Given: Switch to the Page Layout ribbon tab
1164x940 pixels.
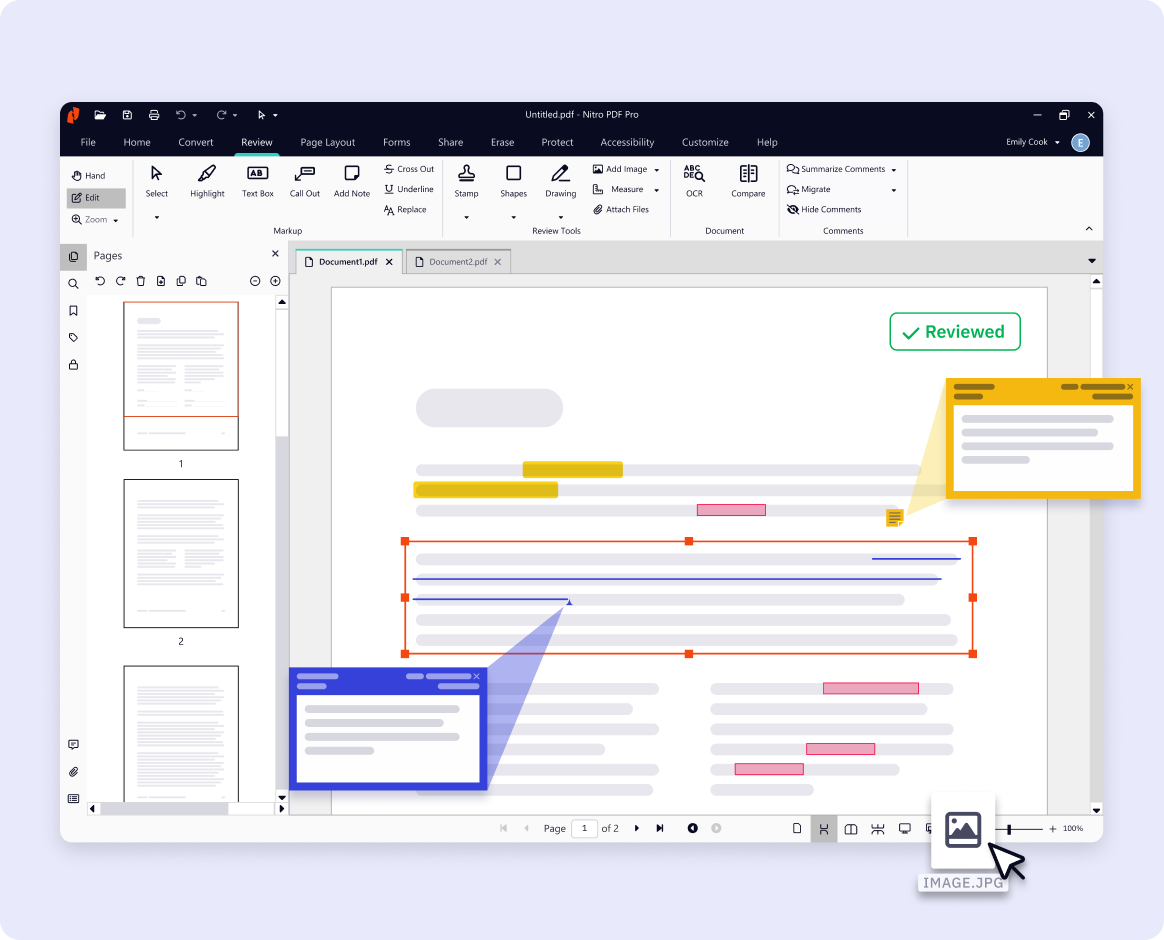Looking at the screenshot, I should (x=327, y=142).
